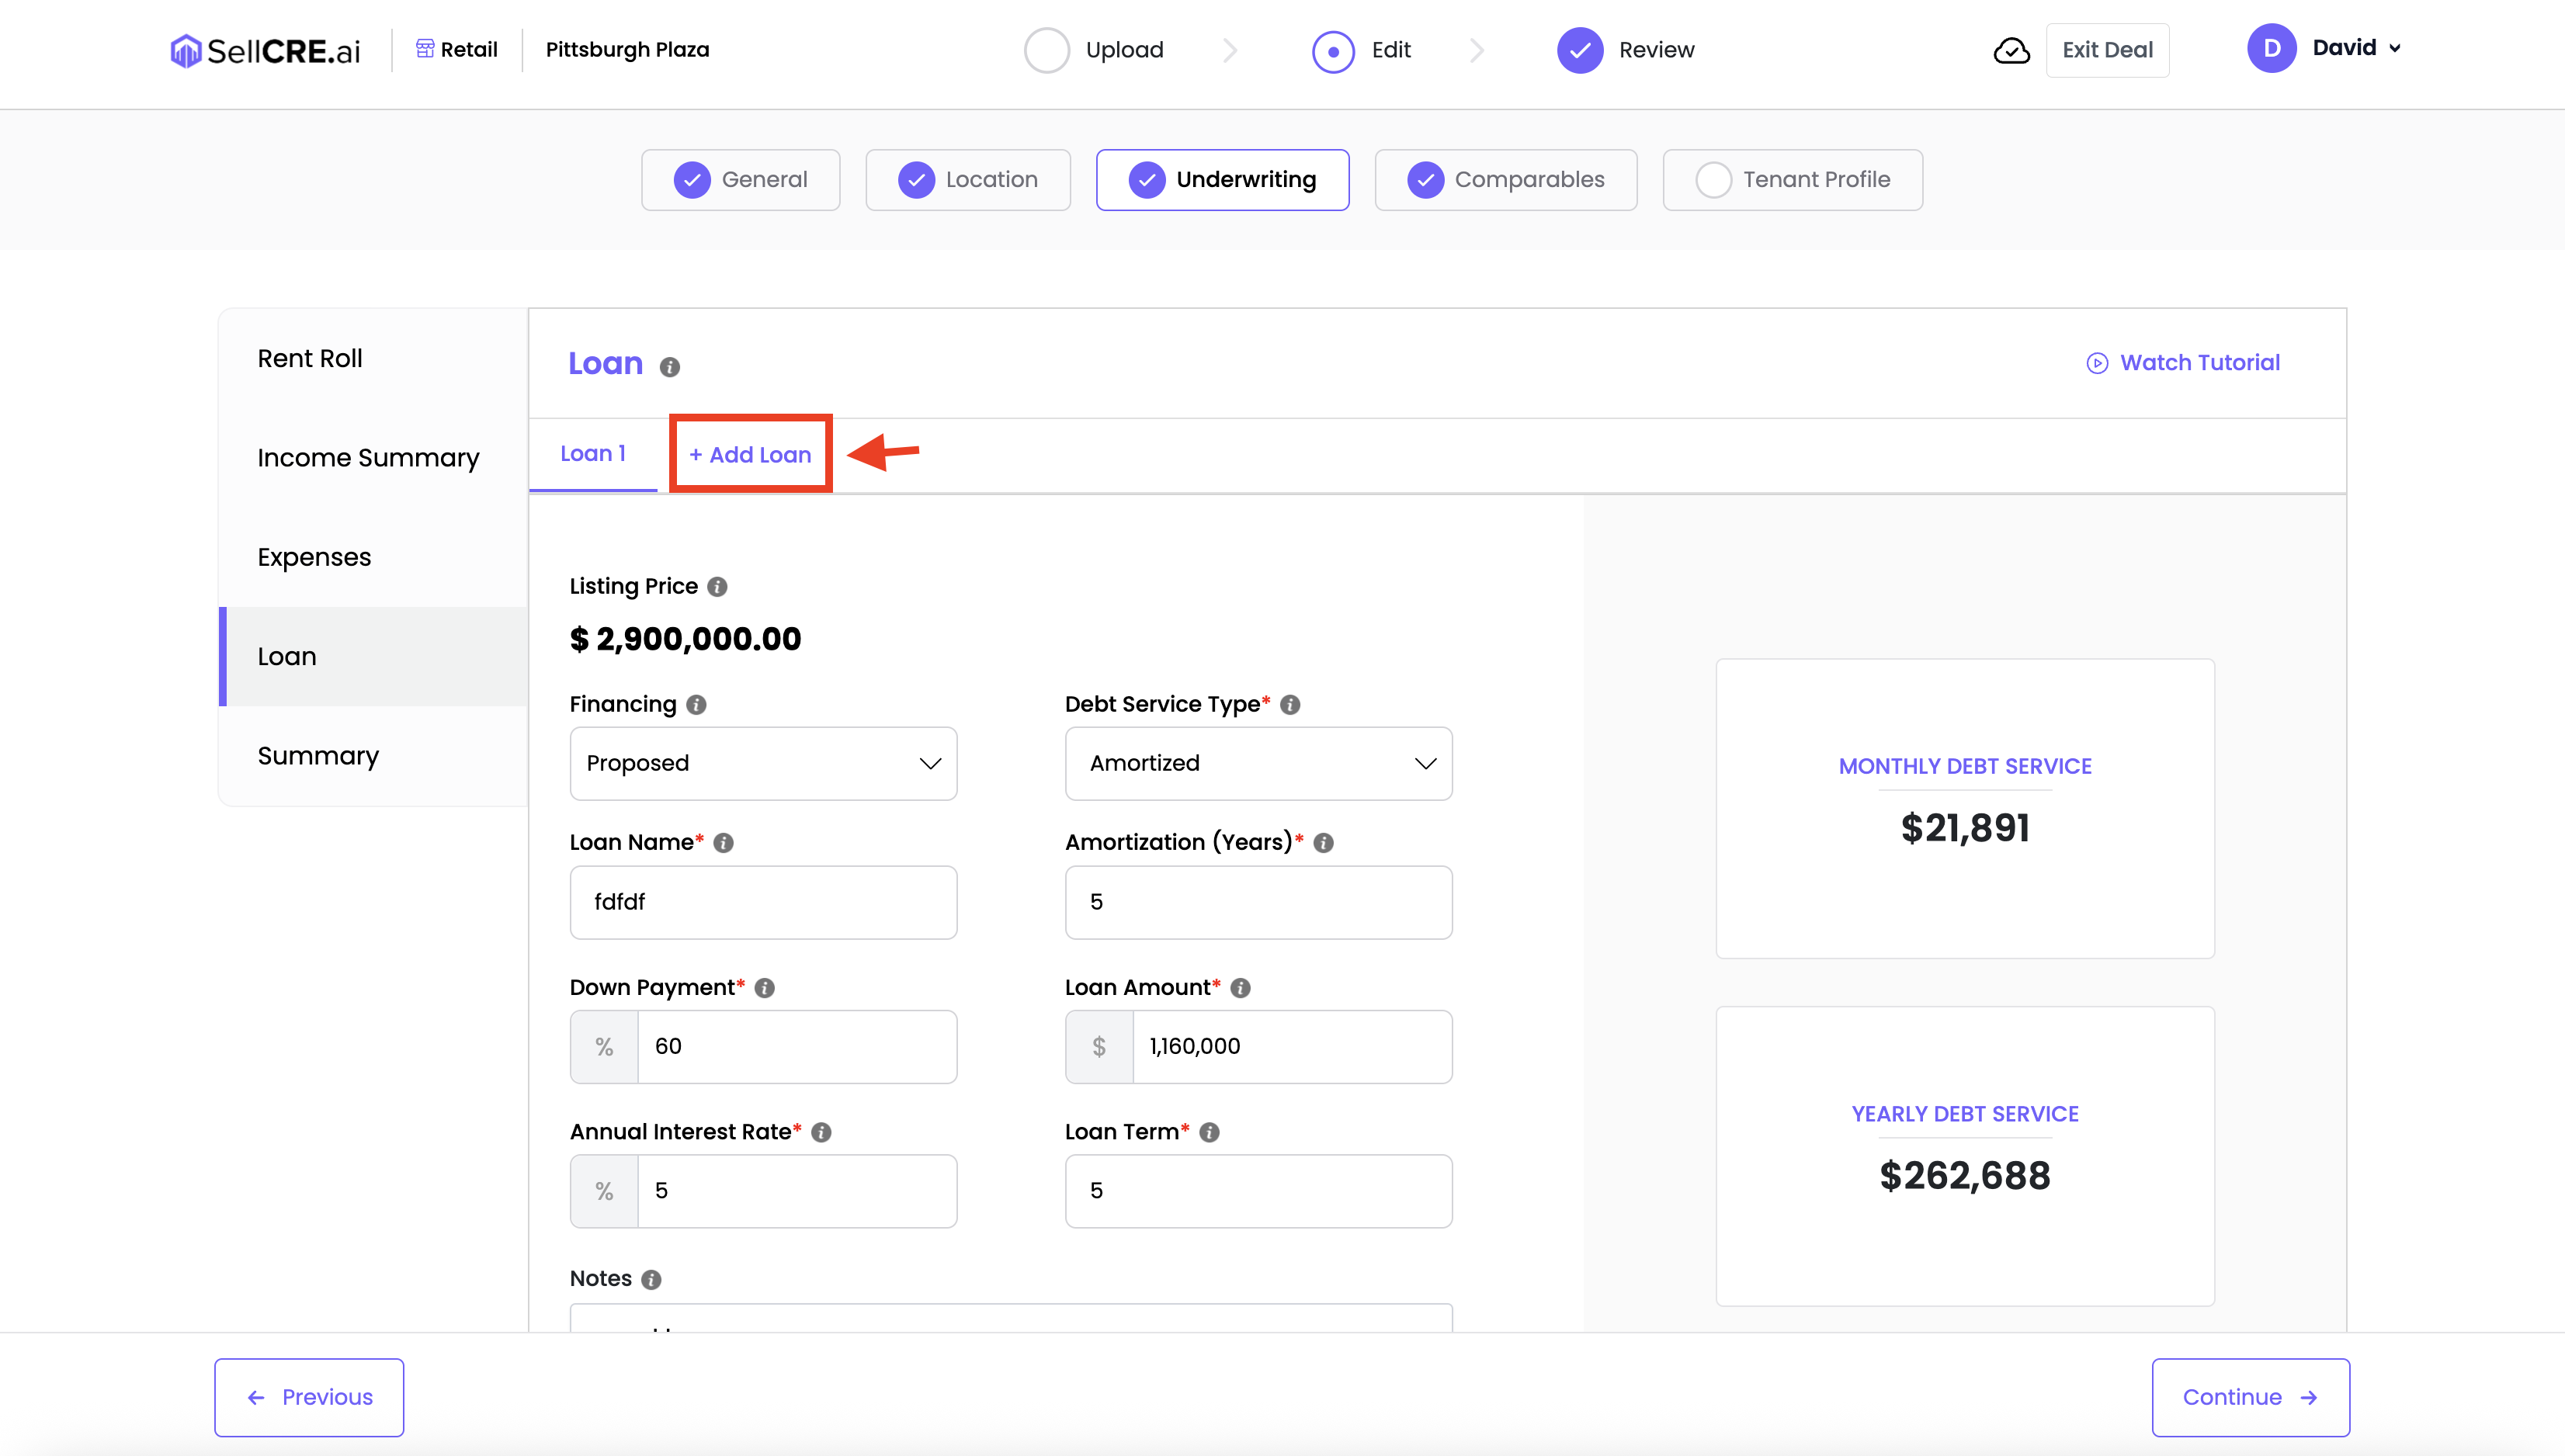Open the Watch Tutorial link
Image resolution: width=2565 pixels, height=1456 pixels.
[2183, 363]
